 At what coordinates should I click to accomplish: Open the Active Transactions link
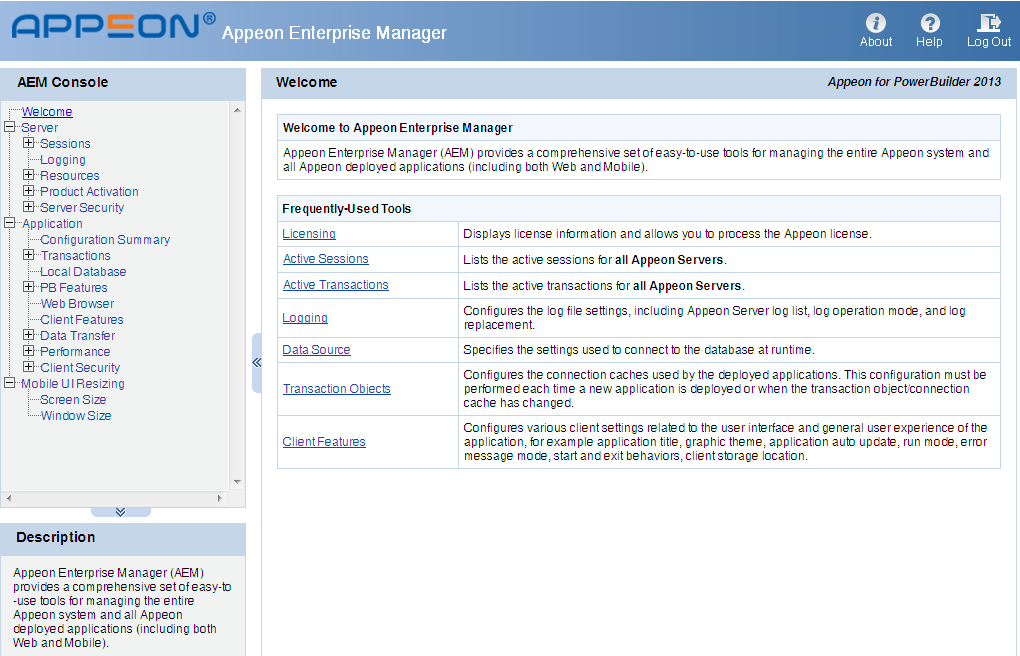[x=336, y=285]
